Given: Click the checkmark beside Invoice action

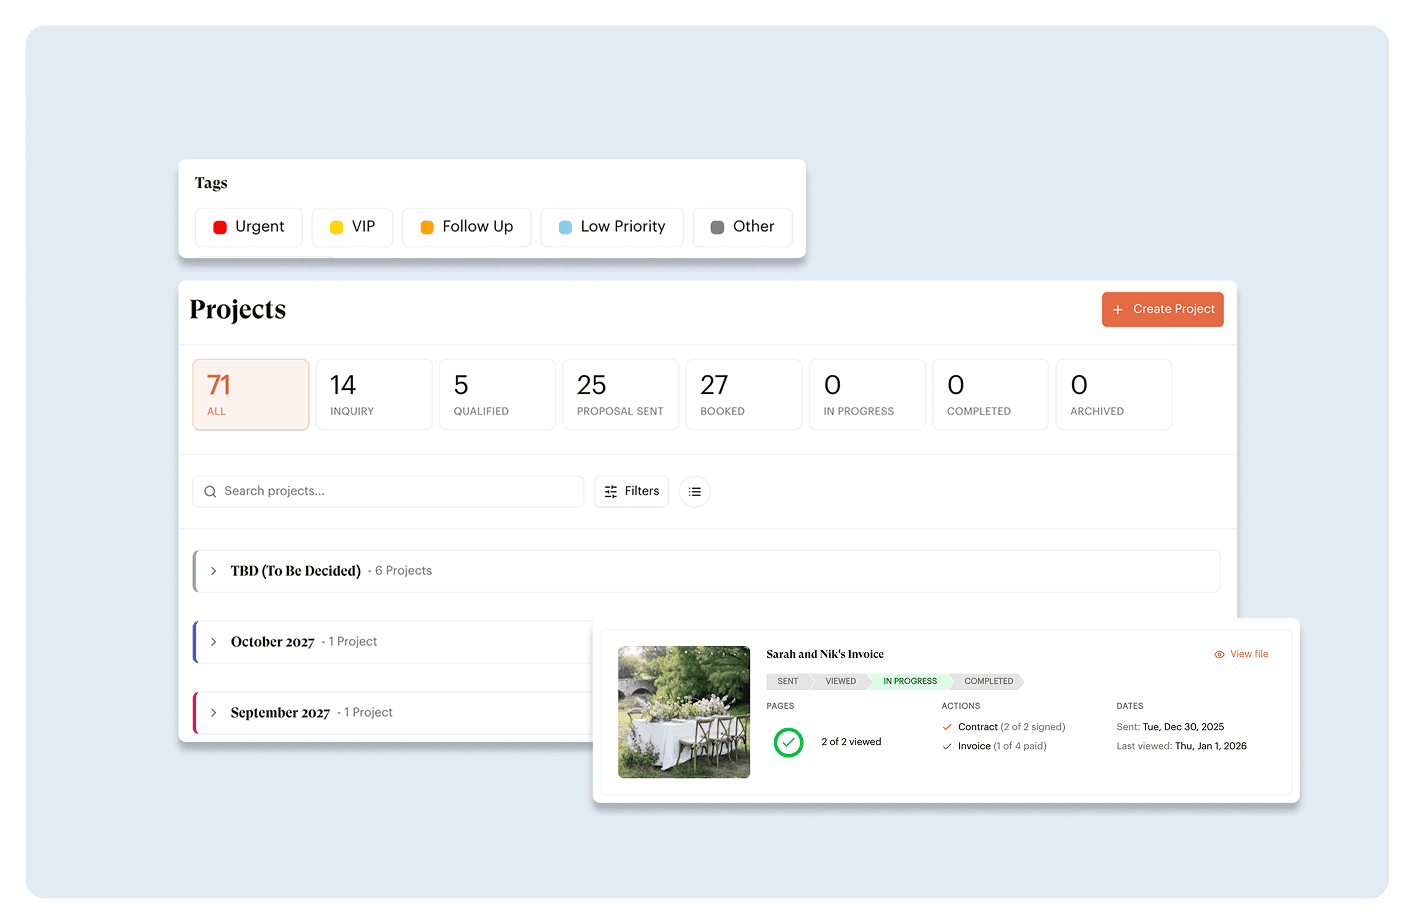Looking at the screenshot, I should pyautogui.click(x=946, y=746).
